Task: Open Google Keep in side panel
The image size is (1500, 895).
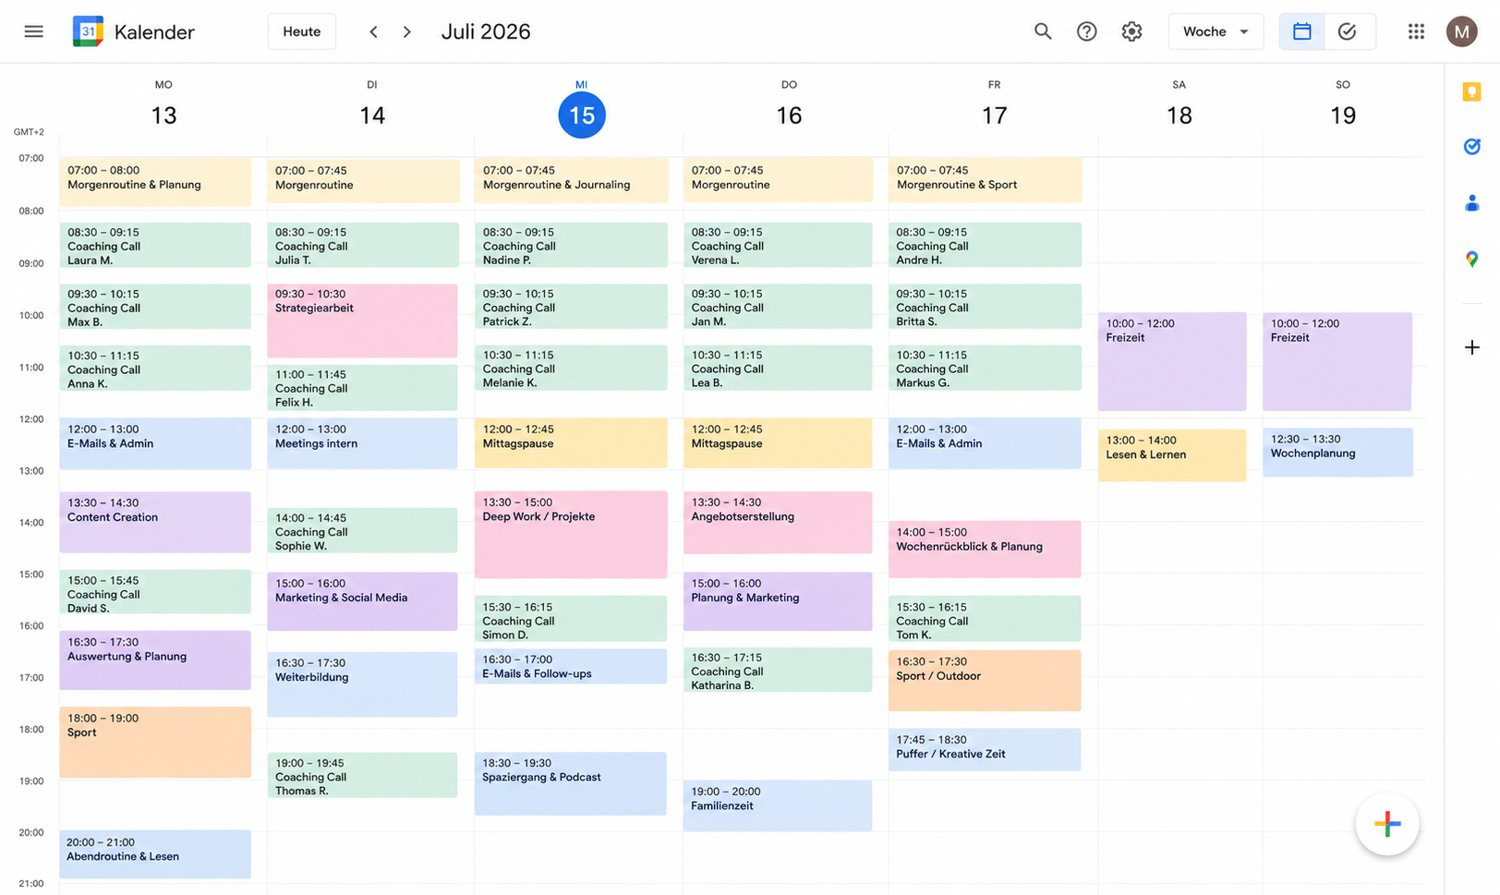Action: 1472,92
